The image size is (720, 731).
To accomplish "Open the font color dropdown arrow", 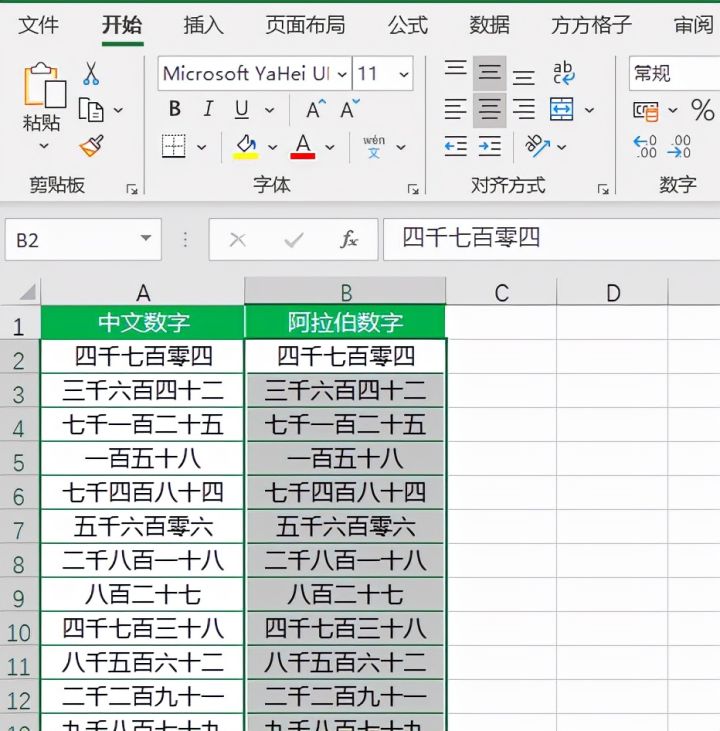I will click(x=330, y=147).
